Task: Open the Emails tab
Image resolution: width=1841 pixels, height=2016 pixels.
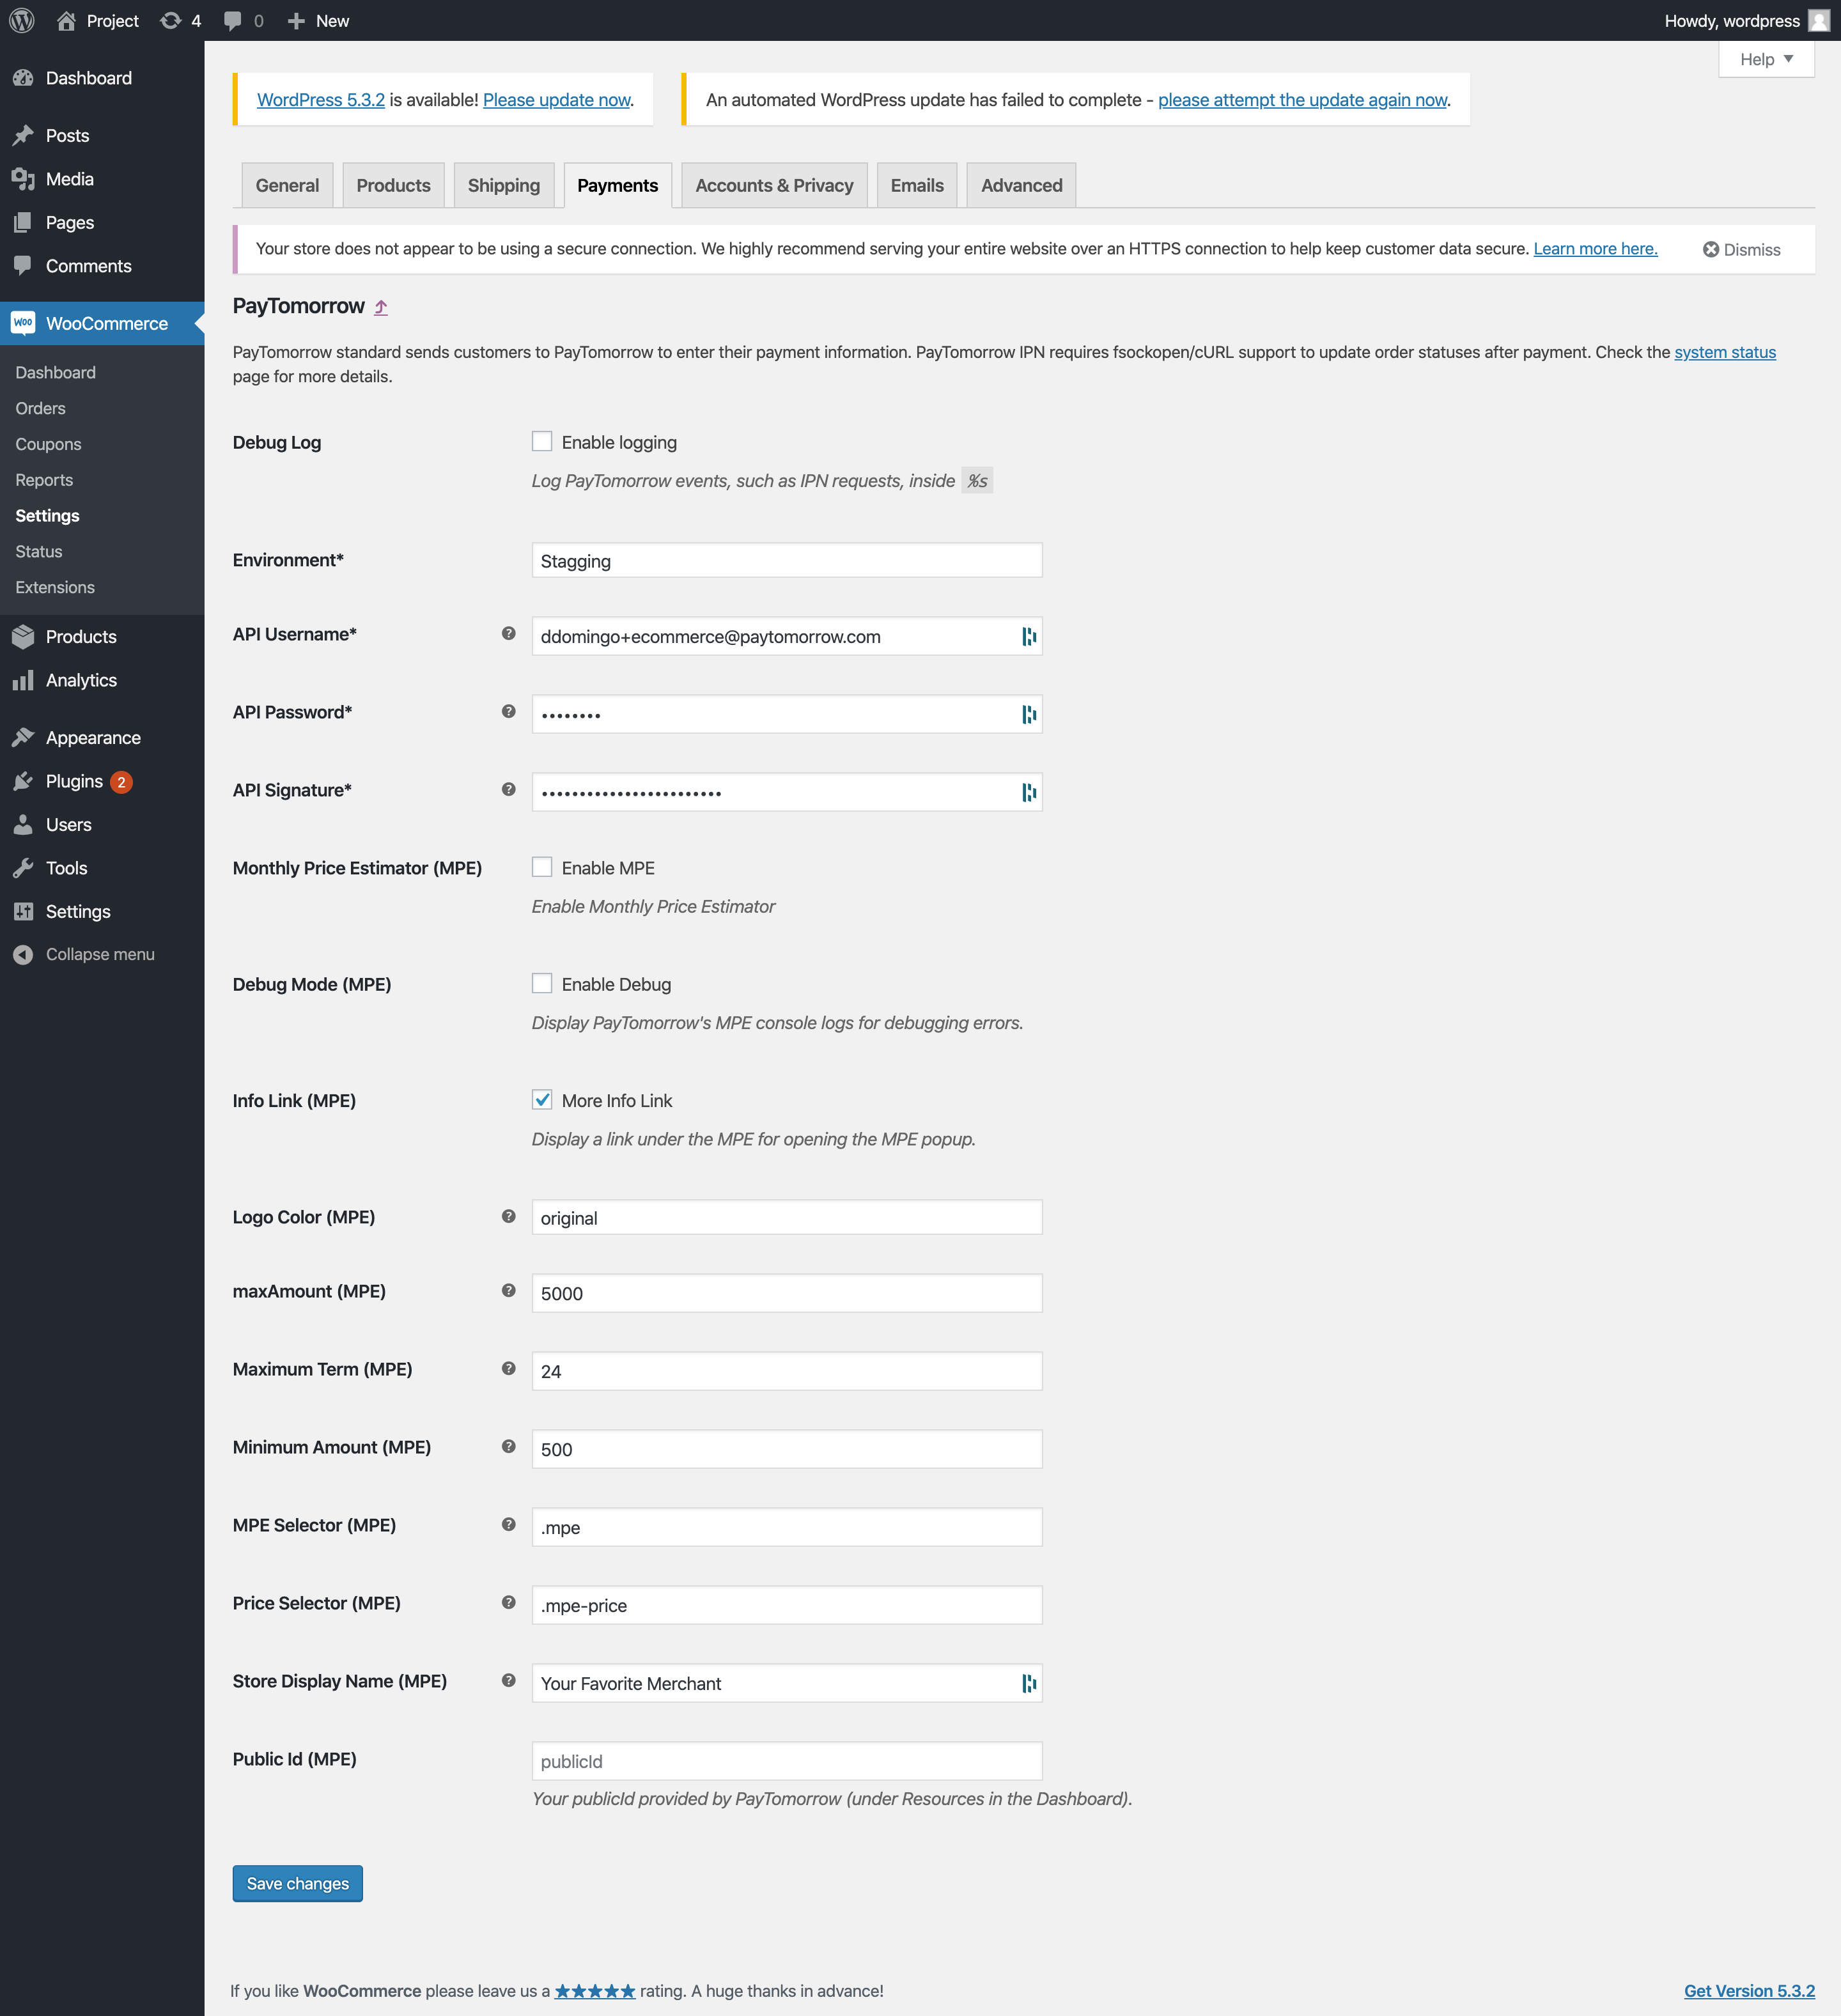Action: [917, 185]
